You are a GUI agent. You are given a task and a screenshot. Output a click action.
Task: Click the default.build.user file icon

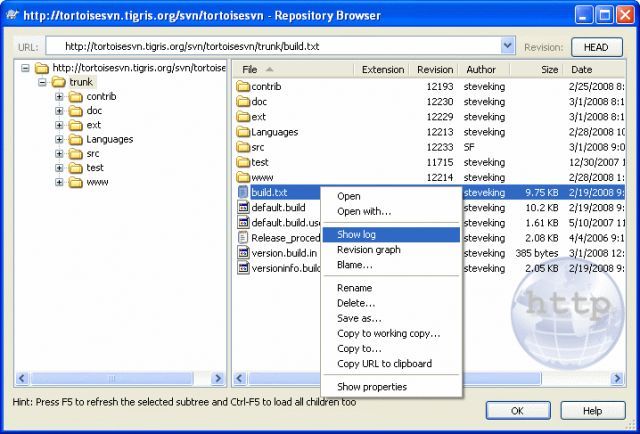coord(243,223)
